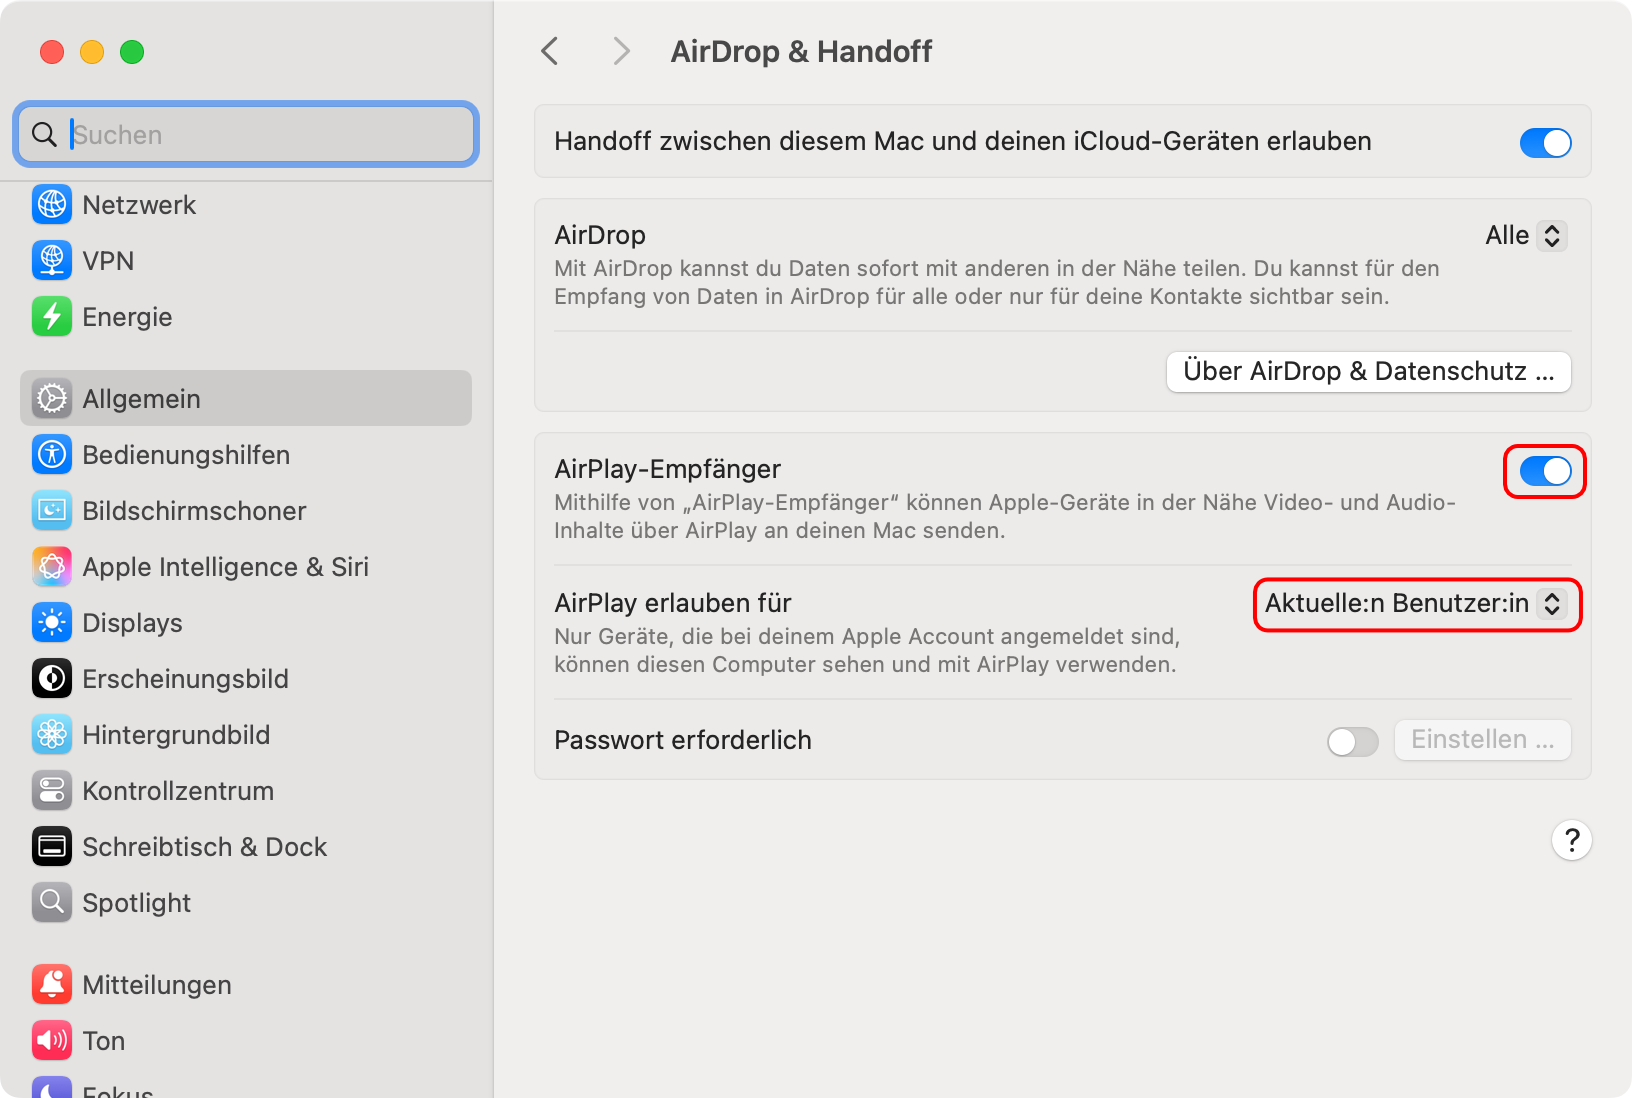Click the Netzwerk globe icon
The width and height of the screenshot is (1632, 1098).
[52, 205]
